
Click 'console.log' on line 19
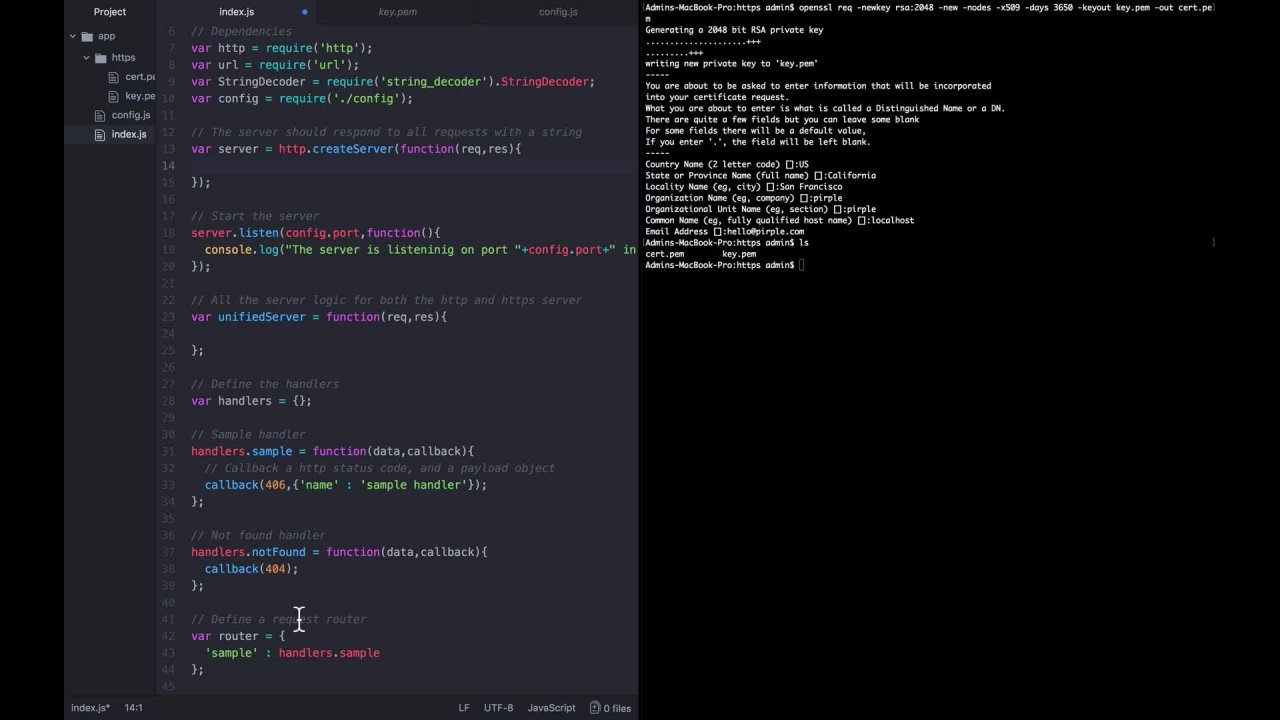pyautogui.click(x=242, y=250)
